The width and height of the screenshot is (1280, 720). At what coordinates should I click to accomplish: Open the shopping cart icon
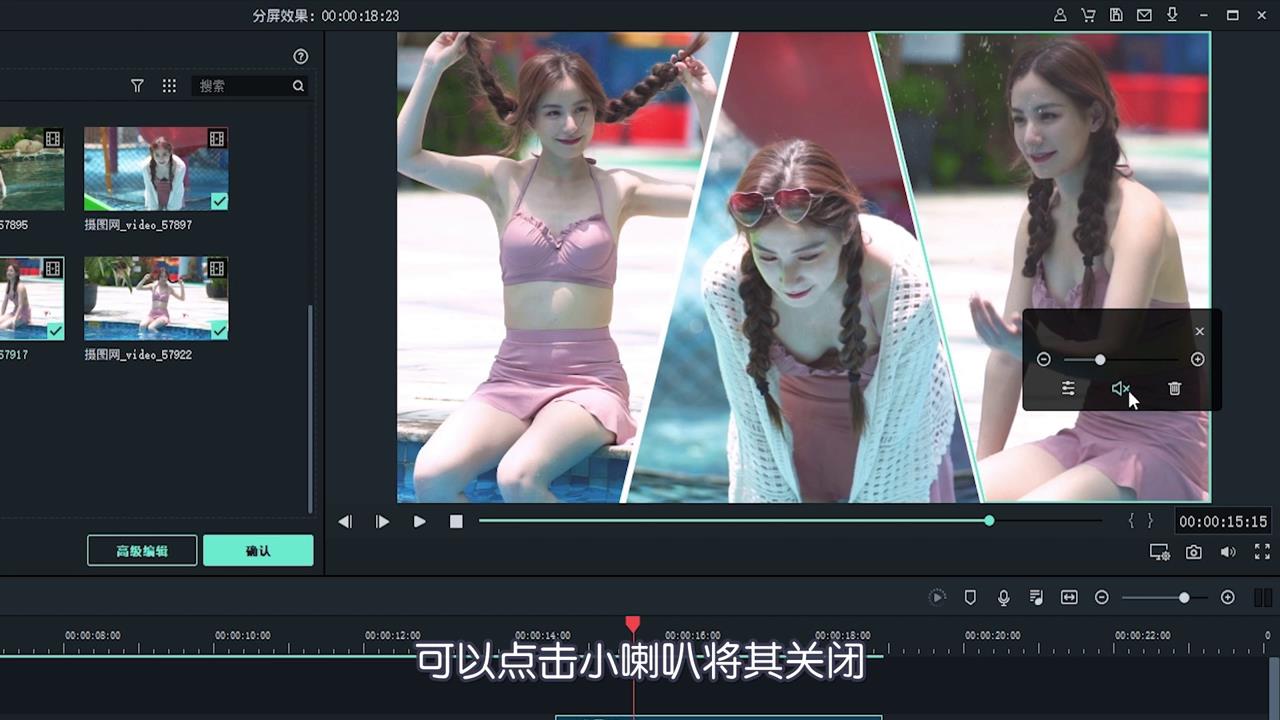coord(1088,15)
